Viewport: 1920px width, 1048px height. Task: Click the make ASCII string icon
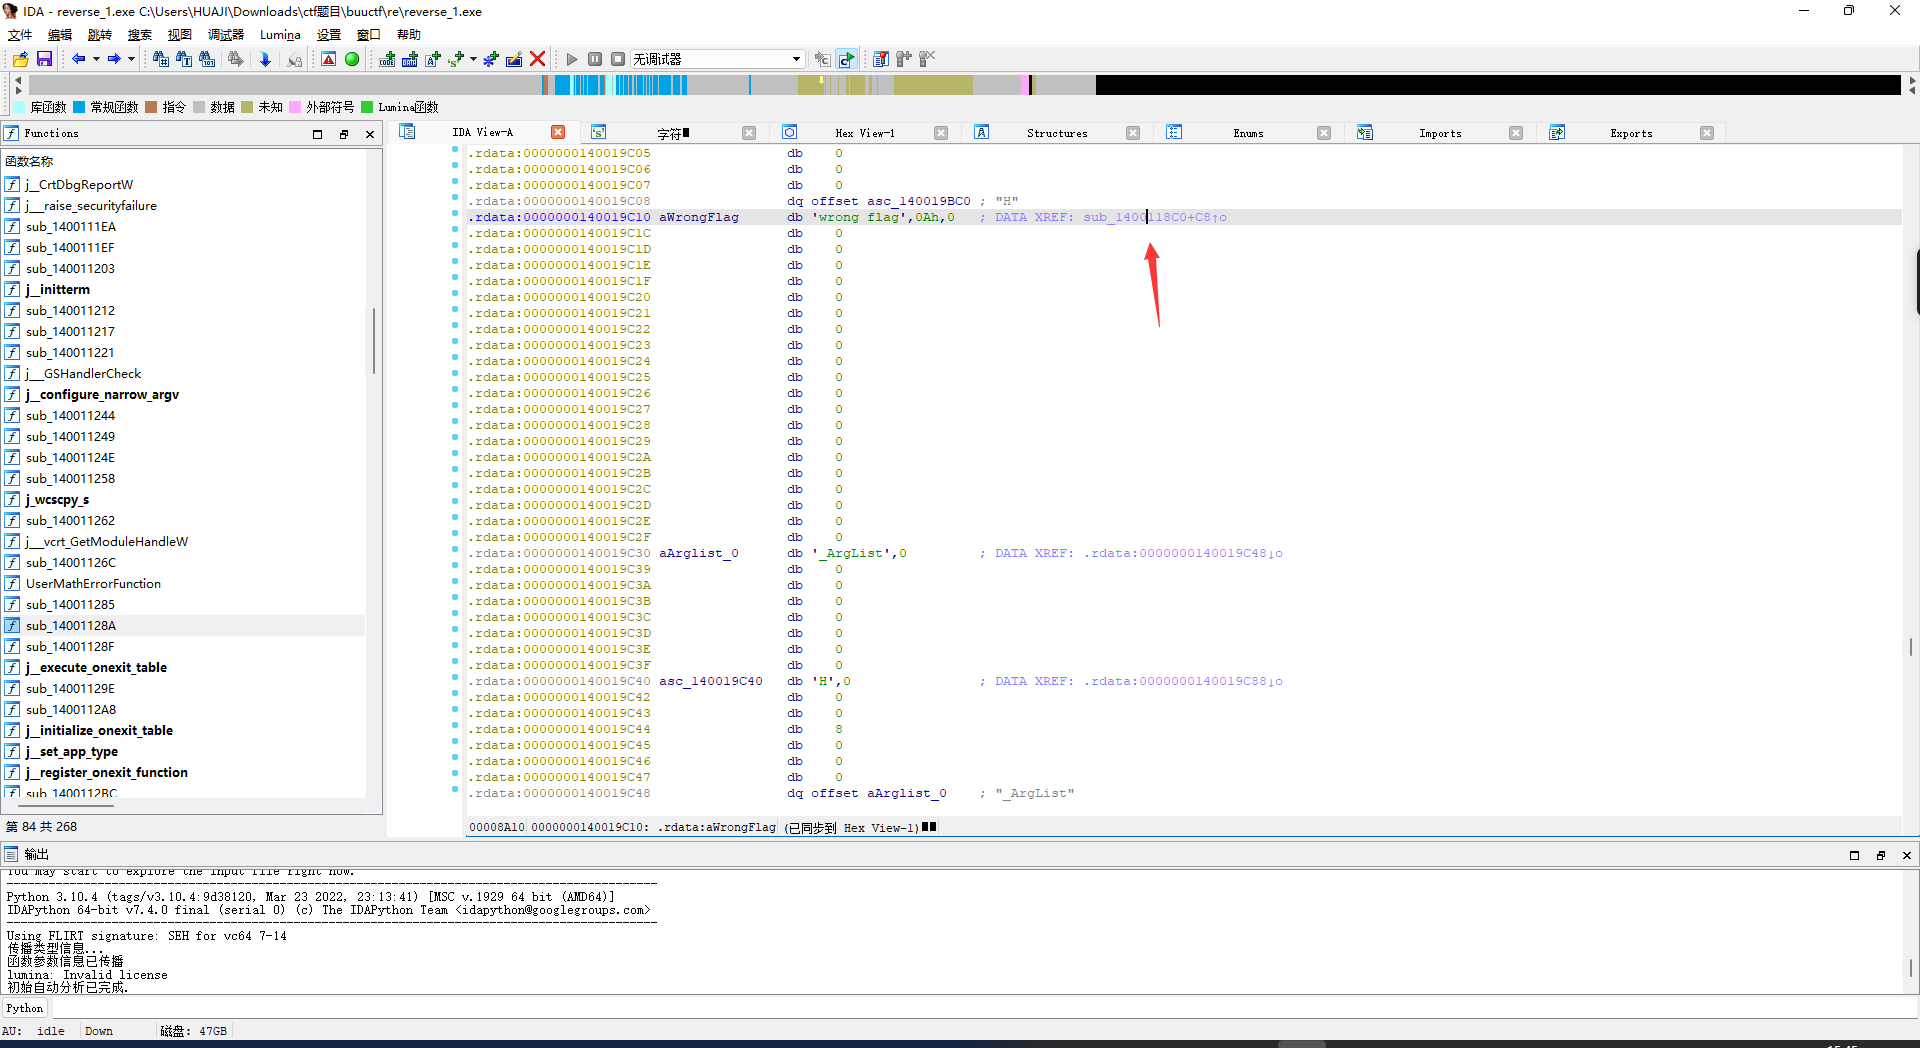pos(433,59)
